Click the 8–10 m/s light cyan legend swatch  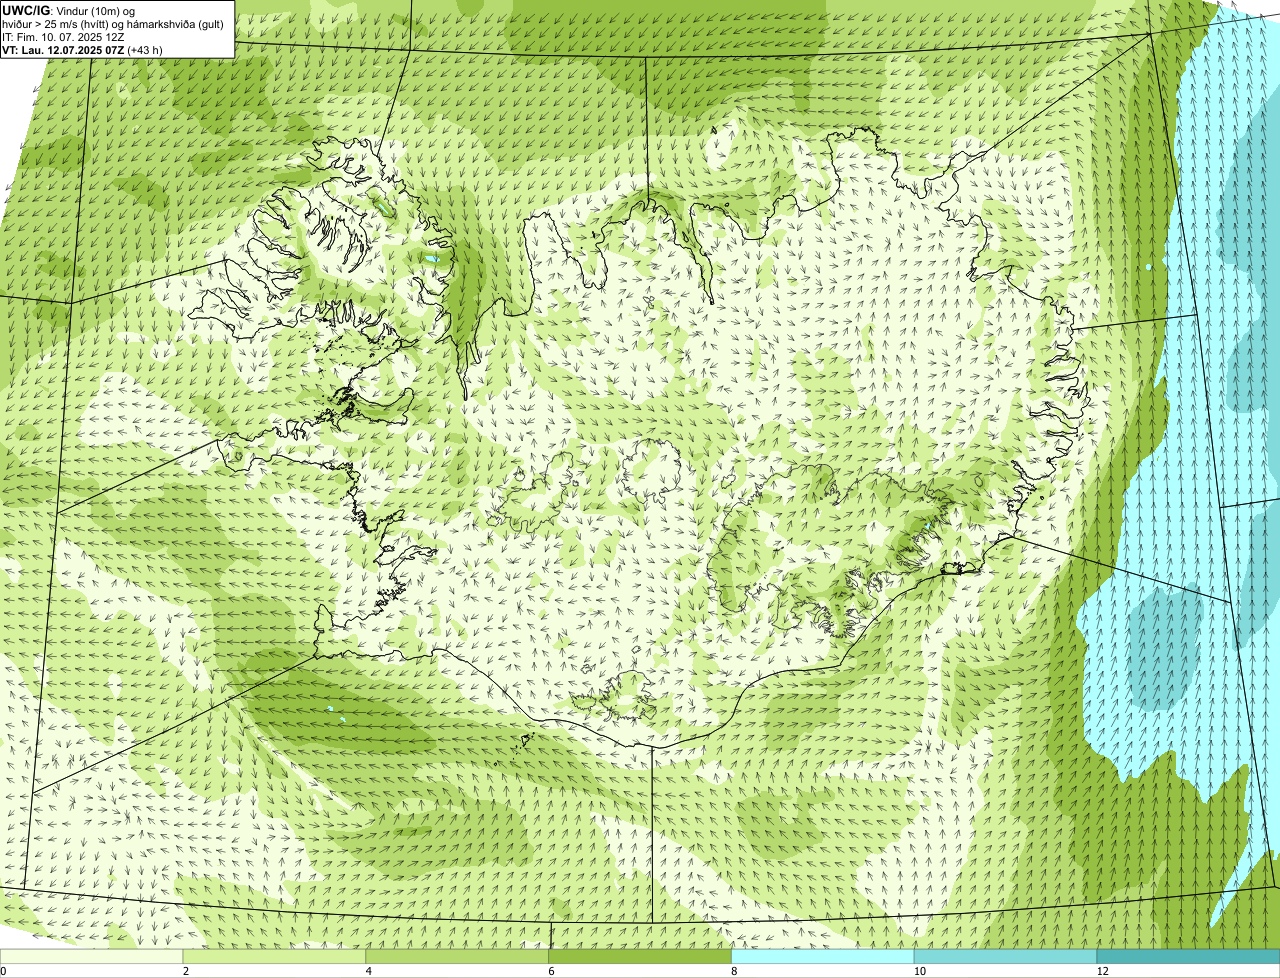tap(824, 957)
